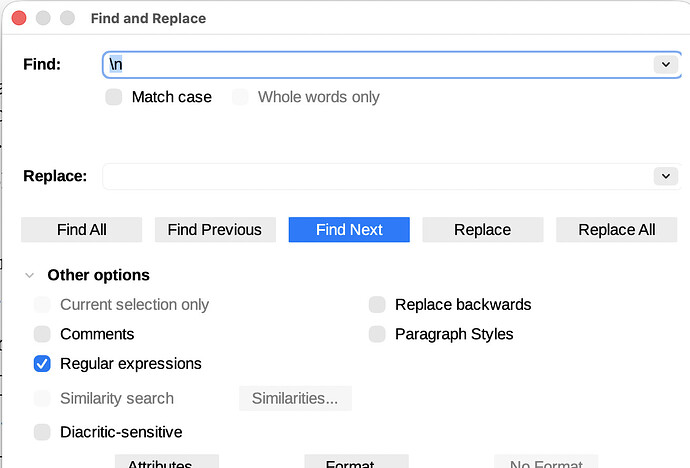The width and height of the screenshot is (690, 468).
Task: Tick the Replace backwards checkbox
Action: click(377, 304)
